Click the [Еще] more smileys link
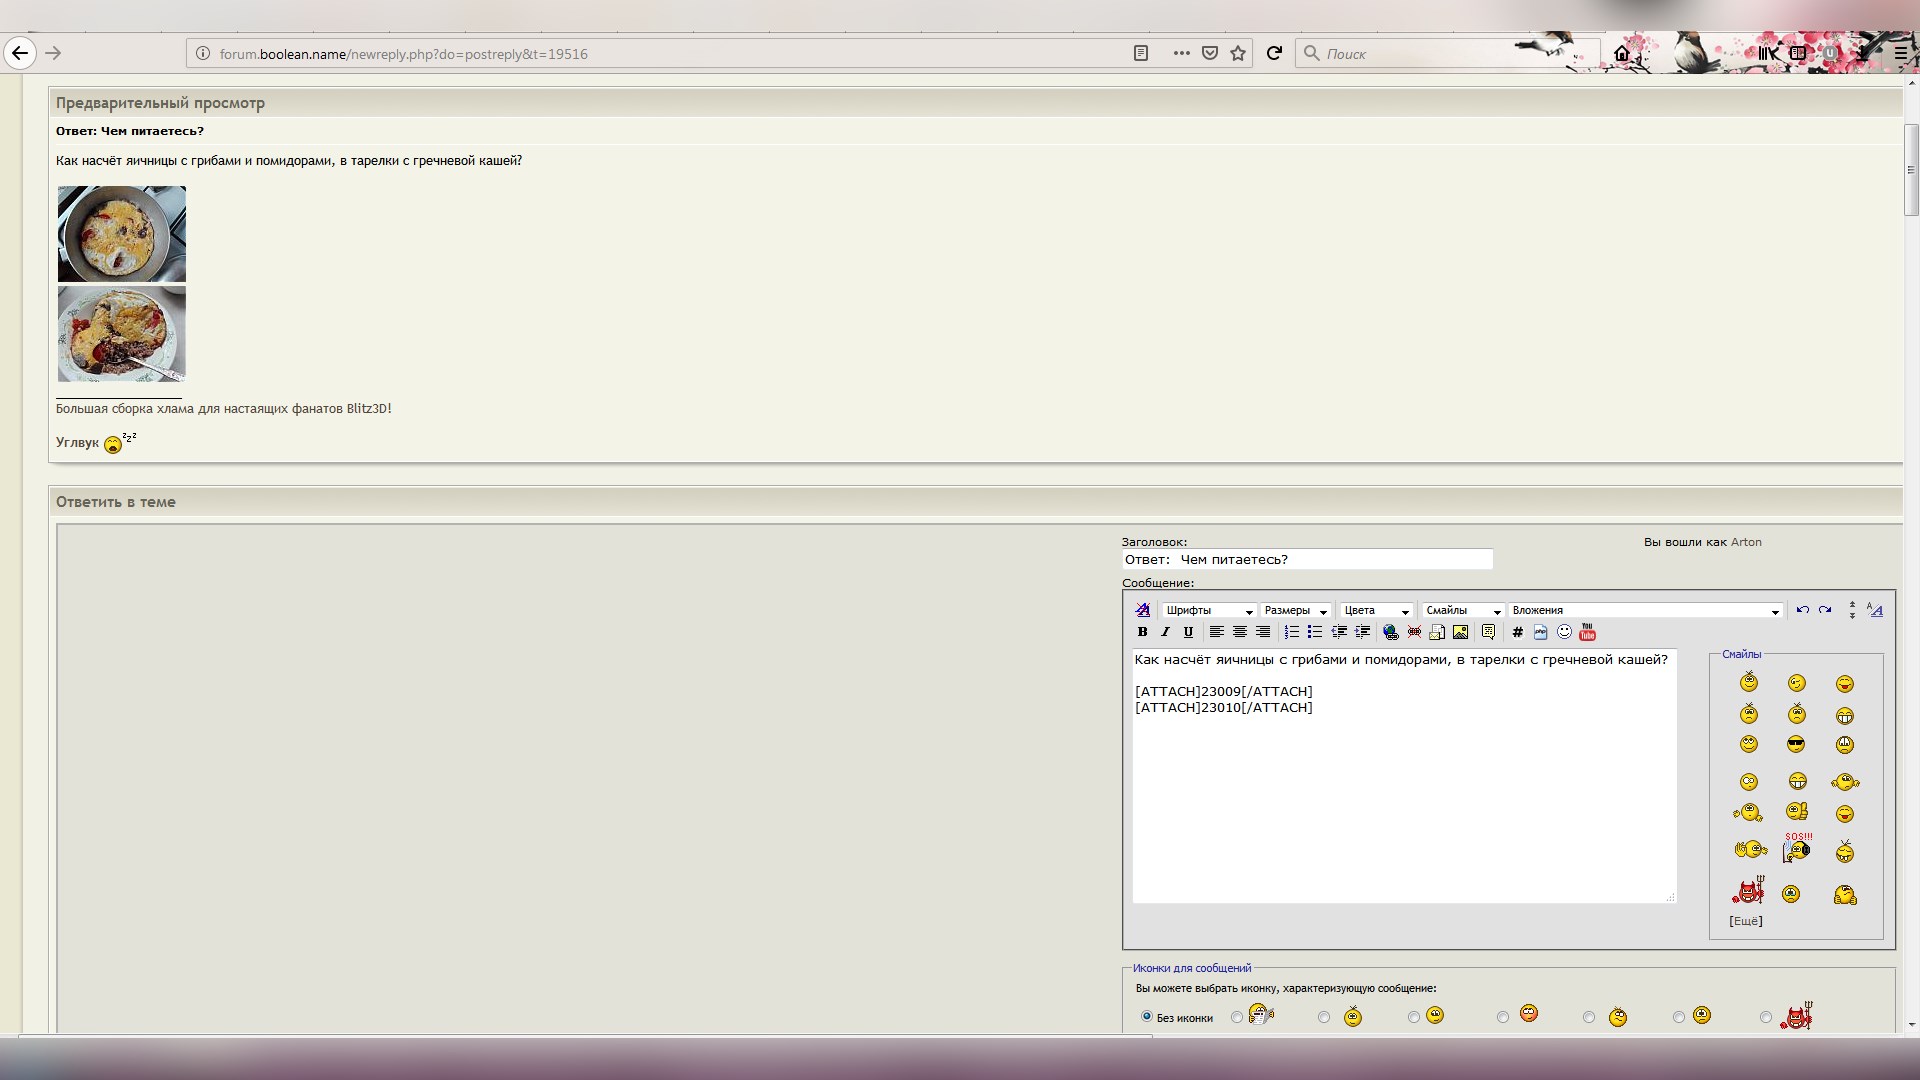The image size is (1920, 1080). [1745, 921]
